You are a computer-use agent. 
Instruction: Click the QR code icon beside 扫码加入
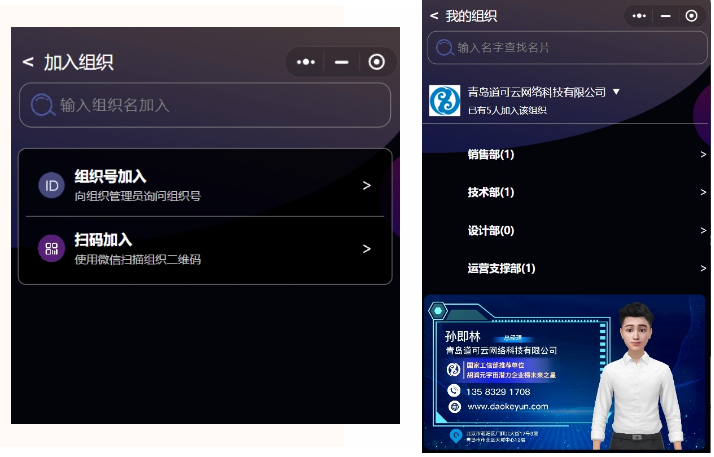click(x=51, y=249)
